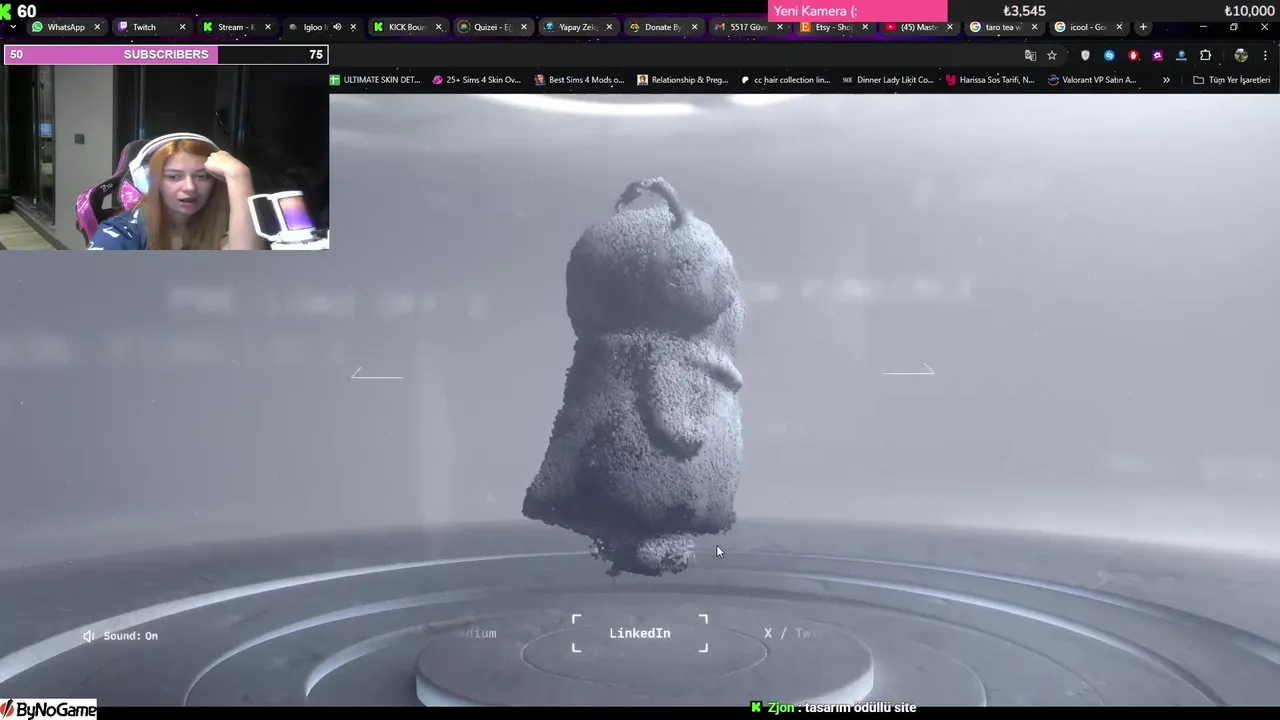Open Tüm Yer İşaretleri folder
The height and width of the screenshot is (720, 1280).
pos(1232,80)
